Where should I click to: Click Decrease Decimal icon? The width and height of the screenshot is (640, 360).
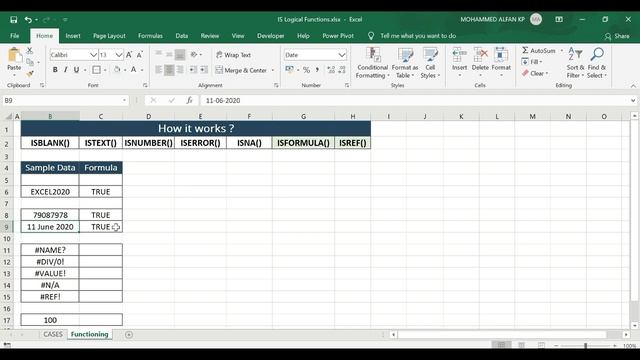(x=342, y=70)
